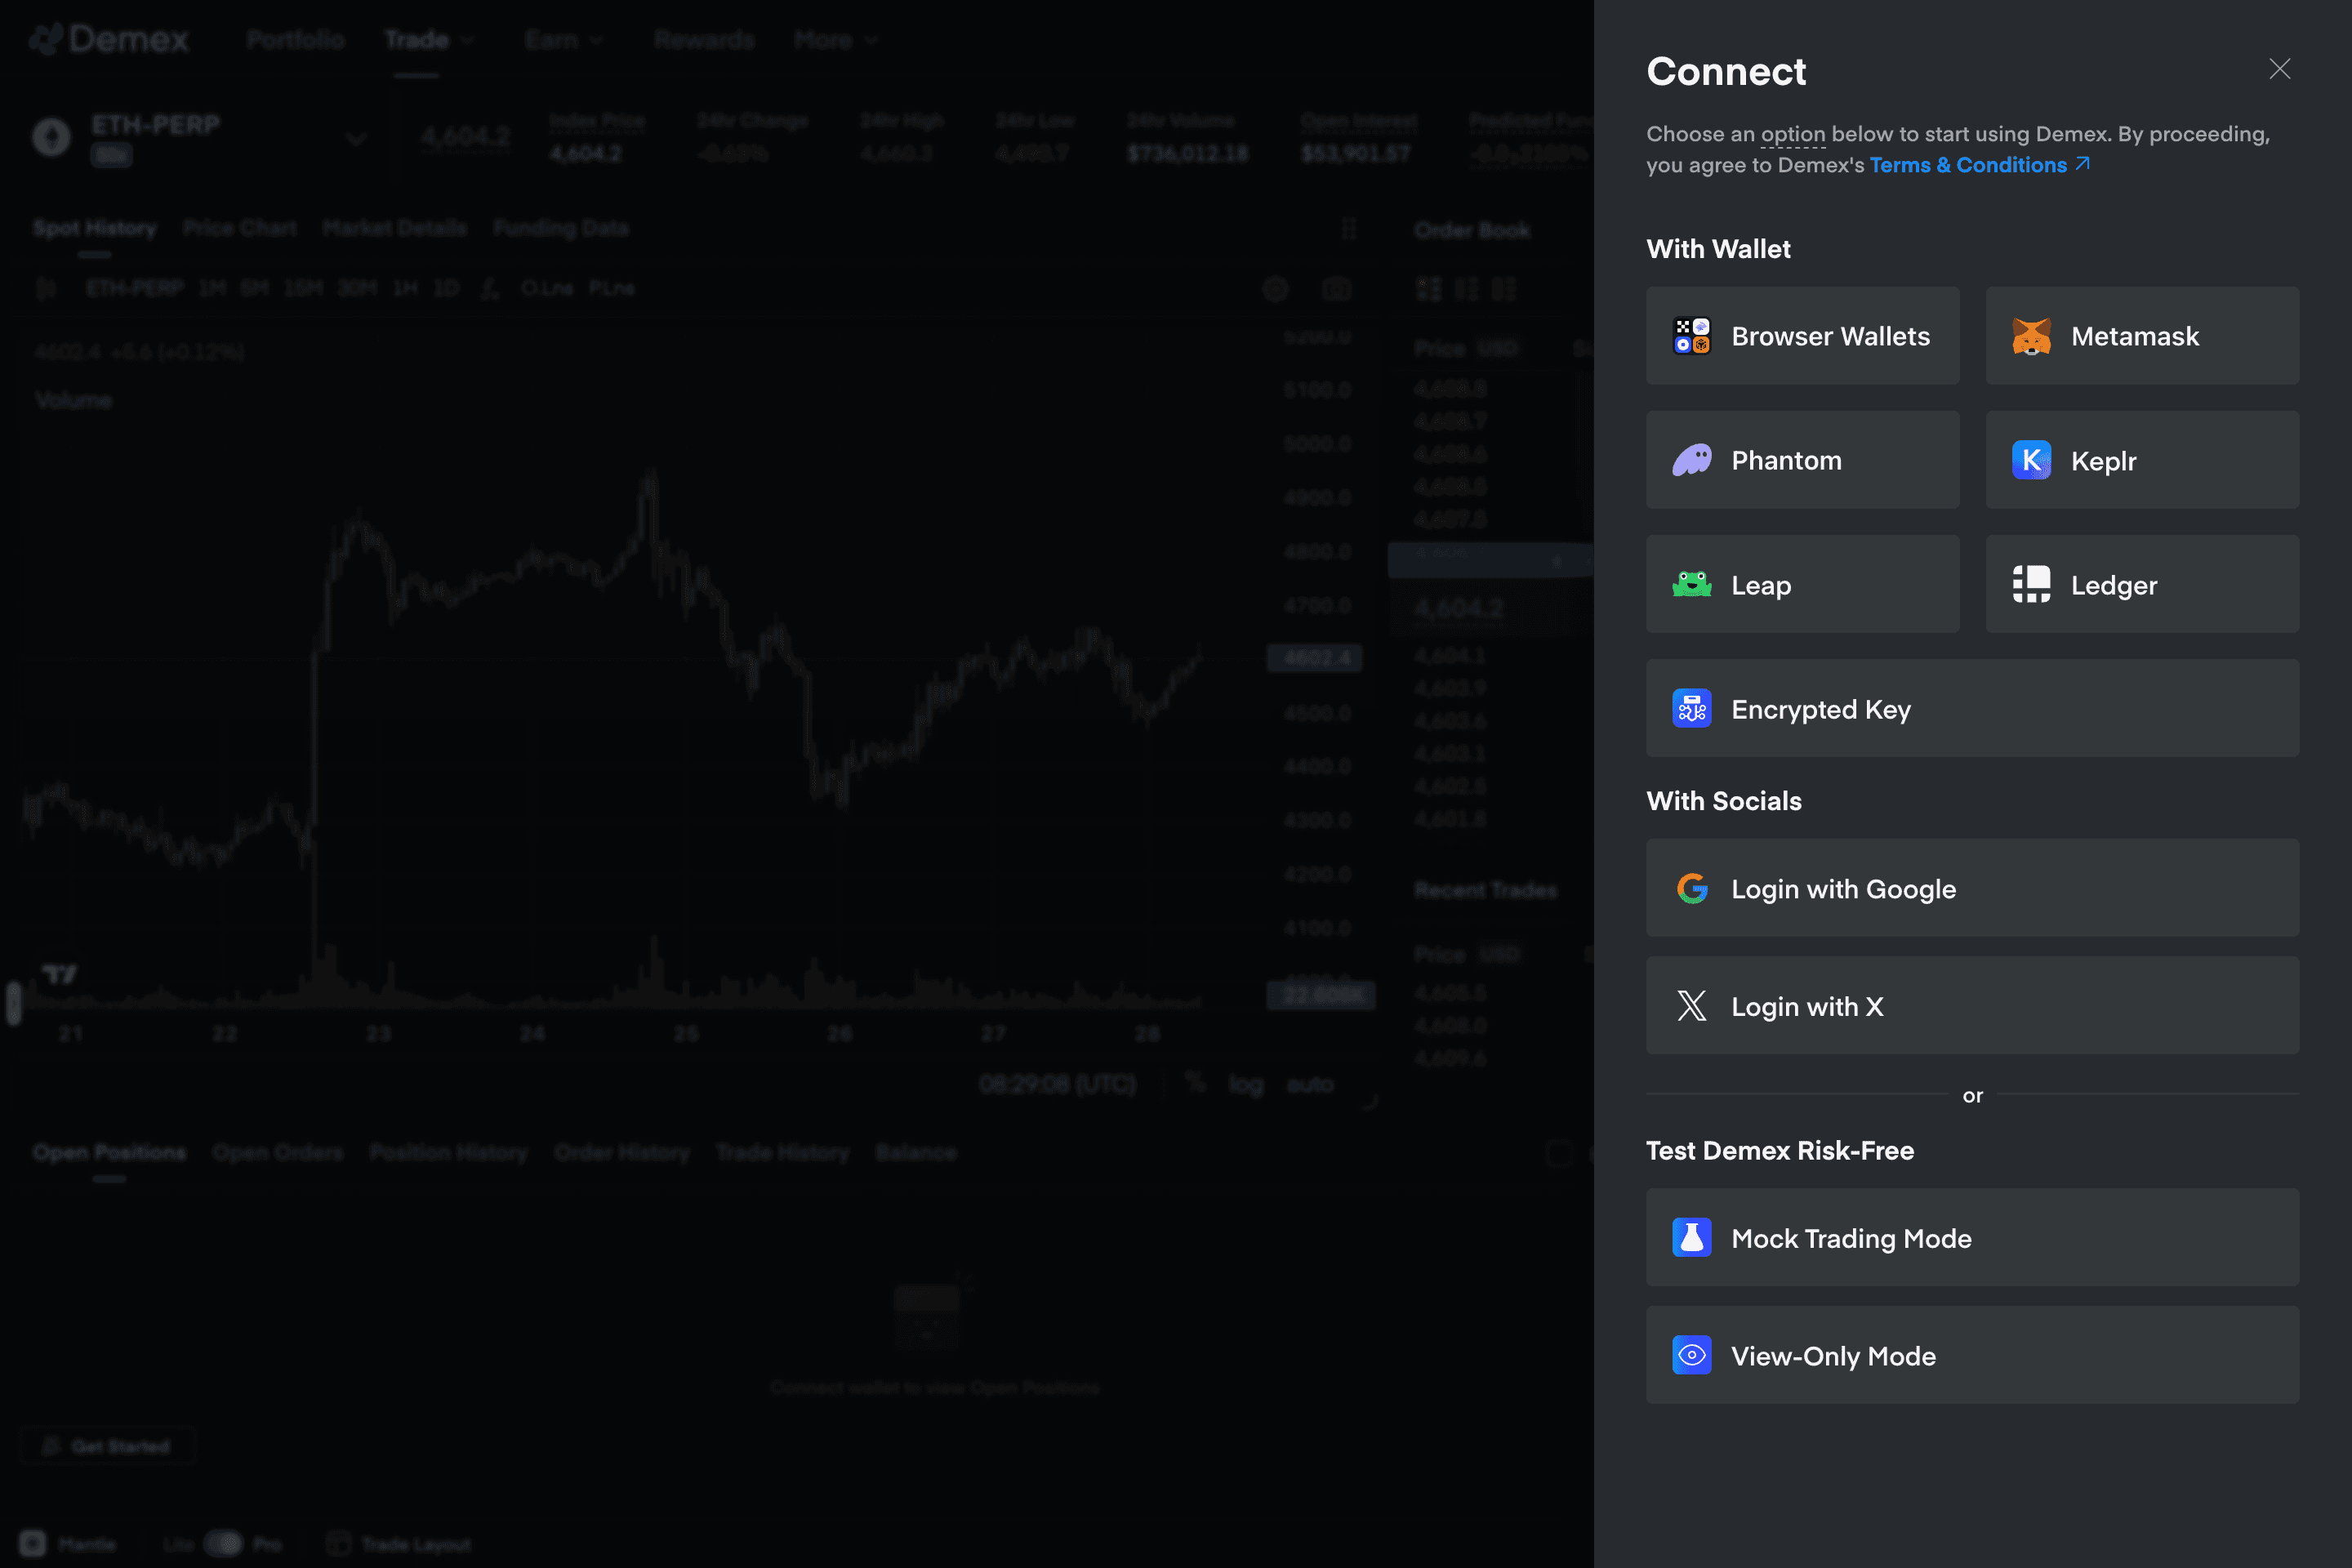
Task: Open the Terms & Conditions link
Action: (1968, 165)
